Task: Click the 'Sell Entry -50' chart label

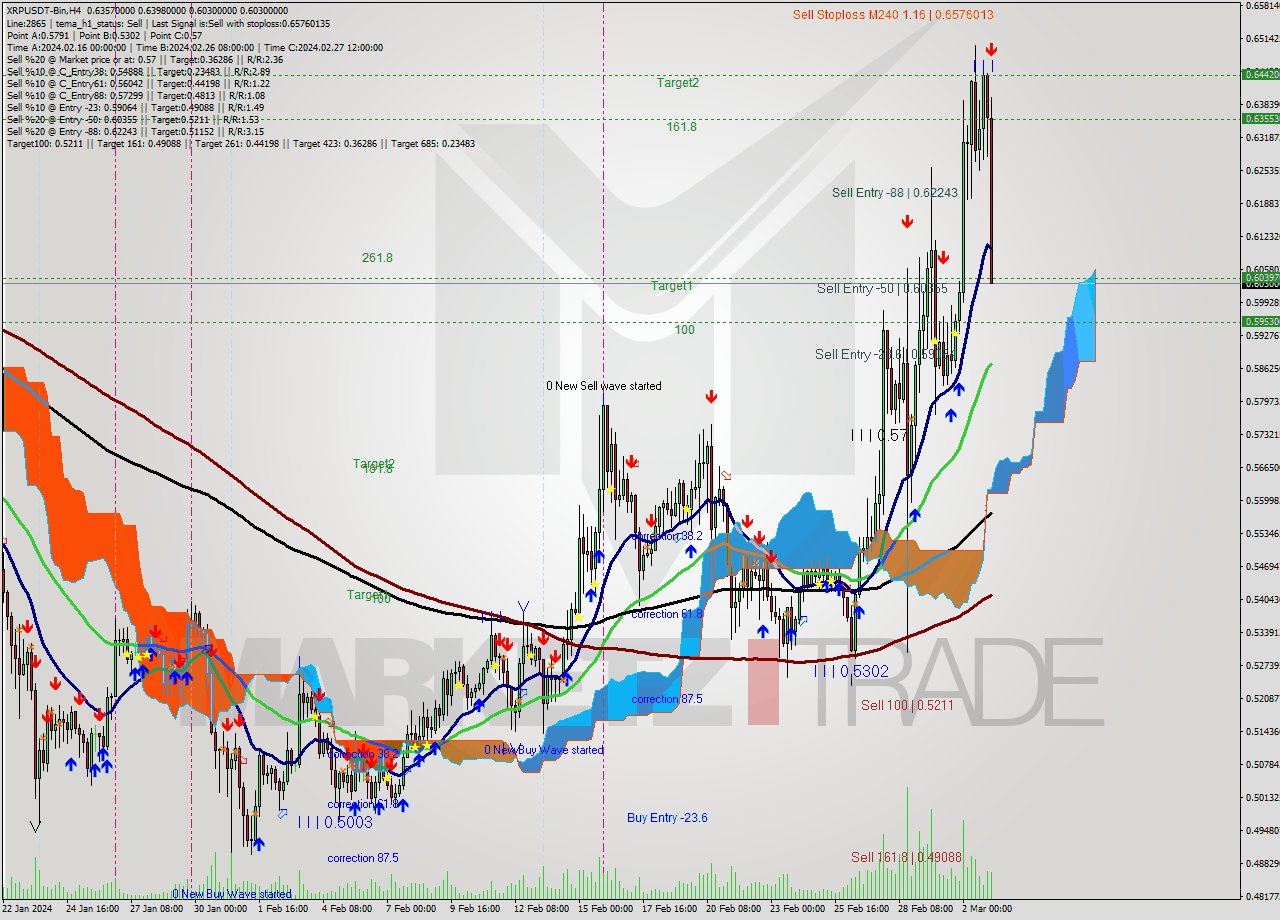Action: click(881, 289)
